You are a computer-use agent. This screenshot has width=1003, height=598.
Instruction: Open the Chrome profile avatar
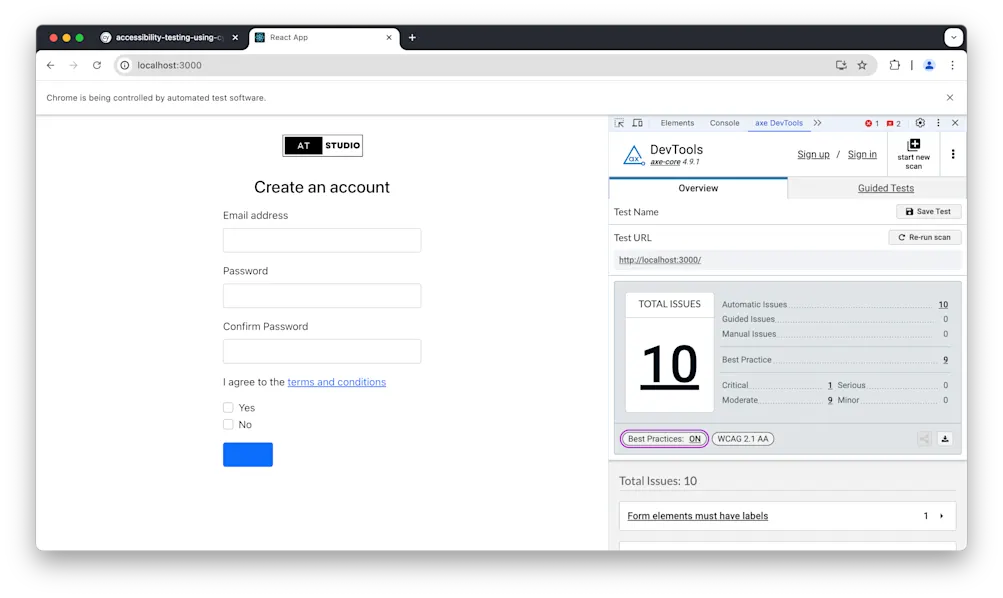pyautogui.click(x=929, y=65)
